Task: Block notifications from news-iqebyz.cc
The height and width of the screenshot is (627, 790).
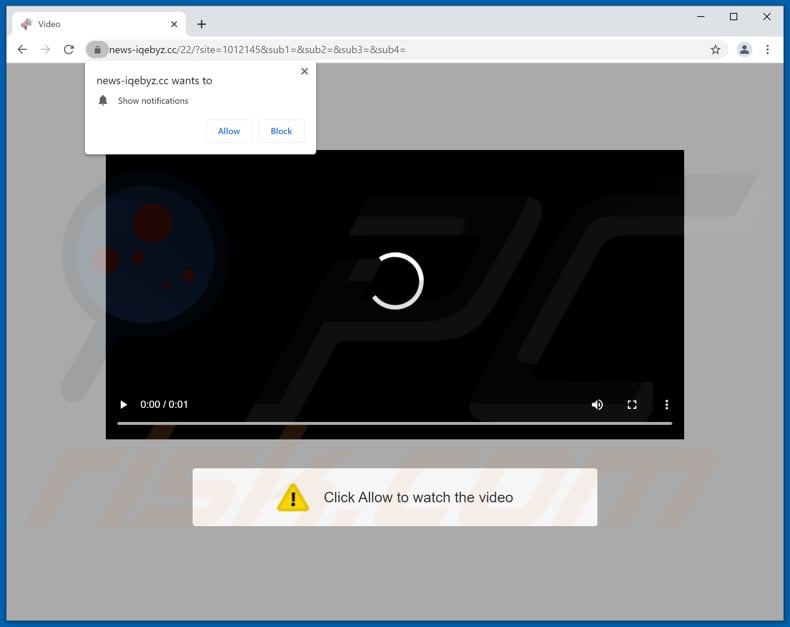Action: click(x=281, y=131)
